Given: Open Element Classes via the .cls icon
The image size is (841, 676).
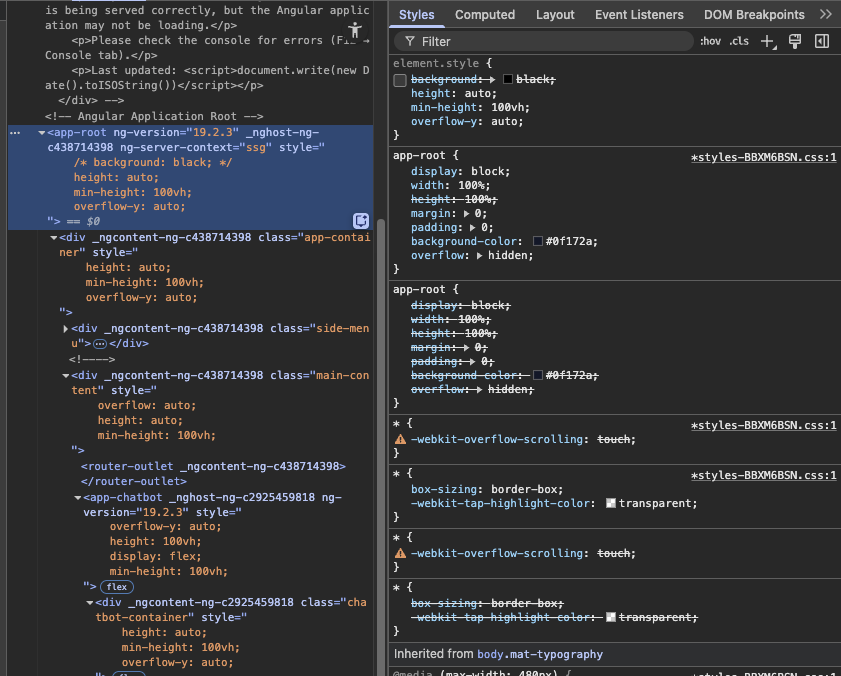Looking at the screenshot, I should 738,40.
